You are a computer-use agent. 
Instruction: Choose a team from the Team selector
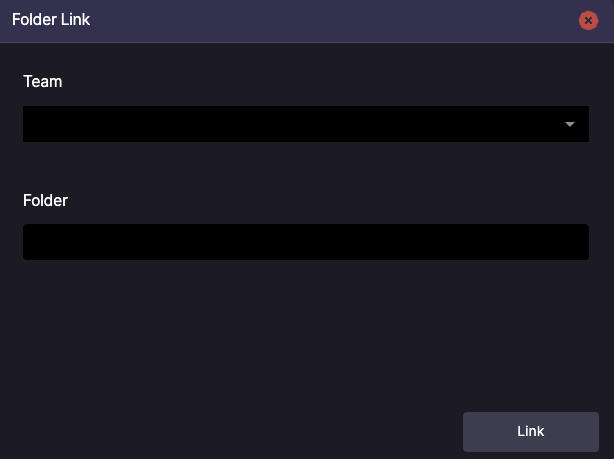pyautogui.click(x=306, y=124)
